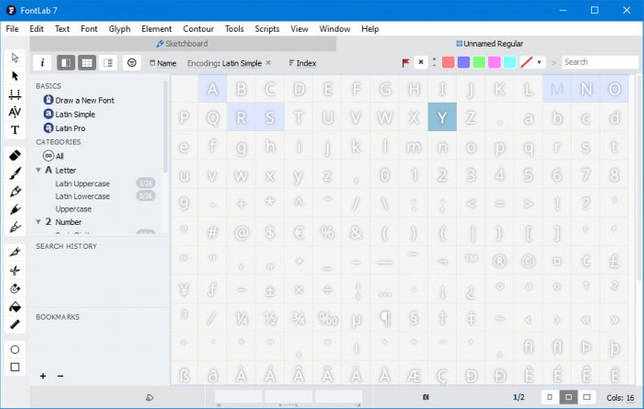This screenshot has width=644, height=409.
Task: Click the red flag icon
Action: pos(406,62)
